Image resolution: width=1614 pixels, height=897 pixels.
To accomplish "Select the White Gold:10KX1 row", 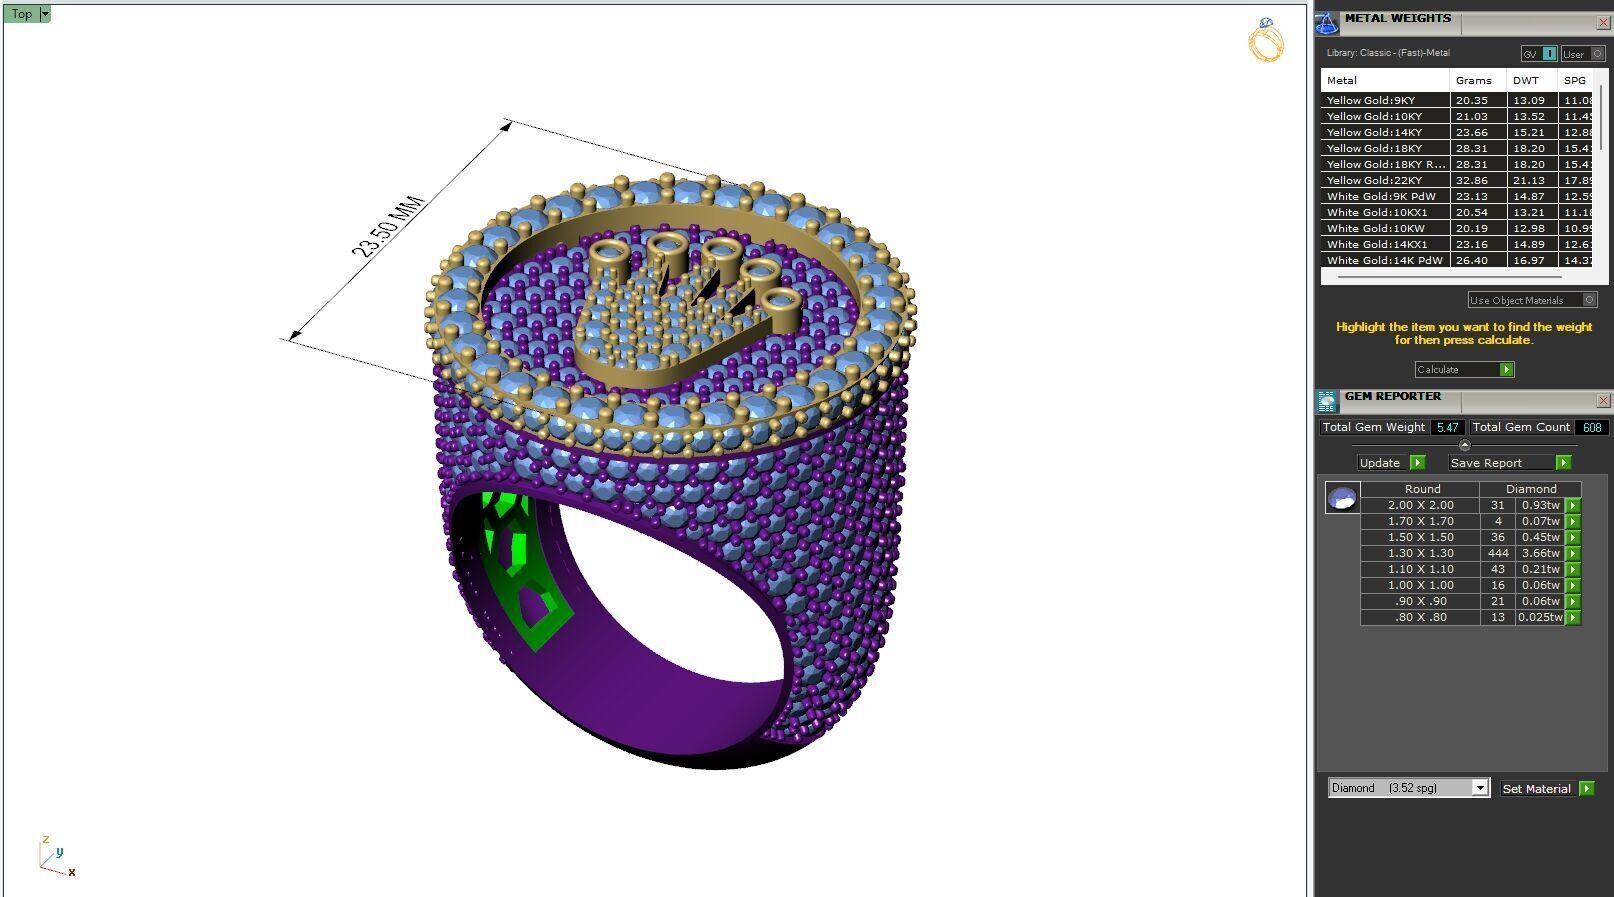I will tap(1458, 212).
